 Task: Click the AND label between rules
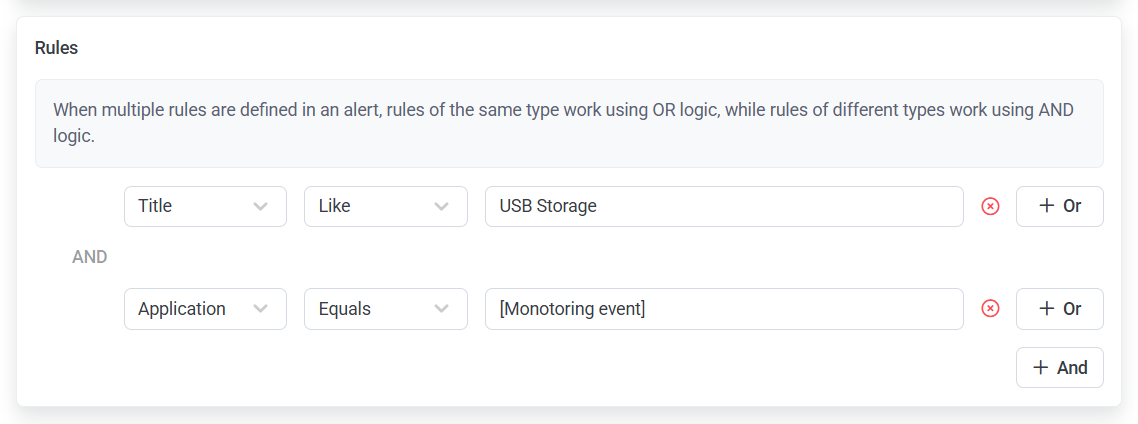point(90,257)
